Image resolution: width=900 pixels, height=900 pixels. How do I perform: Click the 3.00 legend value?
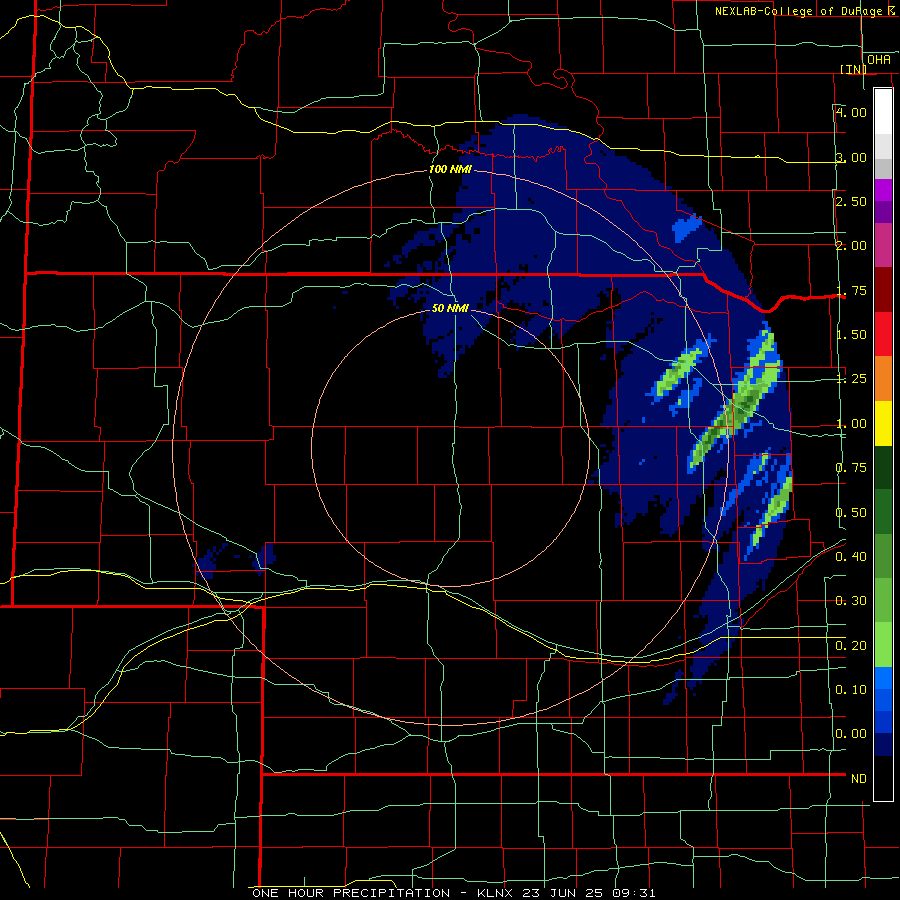(851, 157)
